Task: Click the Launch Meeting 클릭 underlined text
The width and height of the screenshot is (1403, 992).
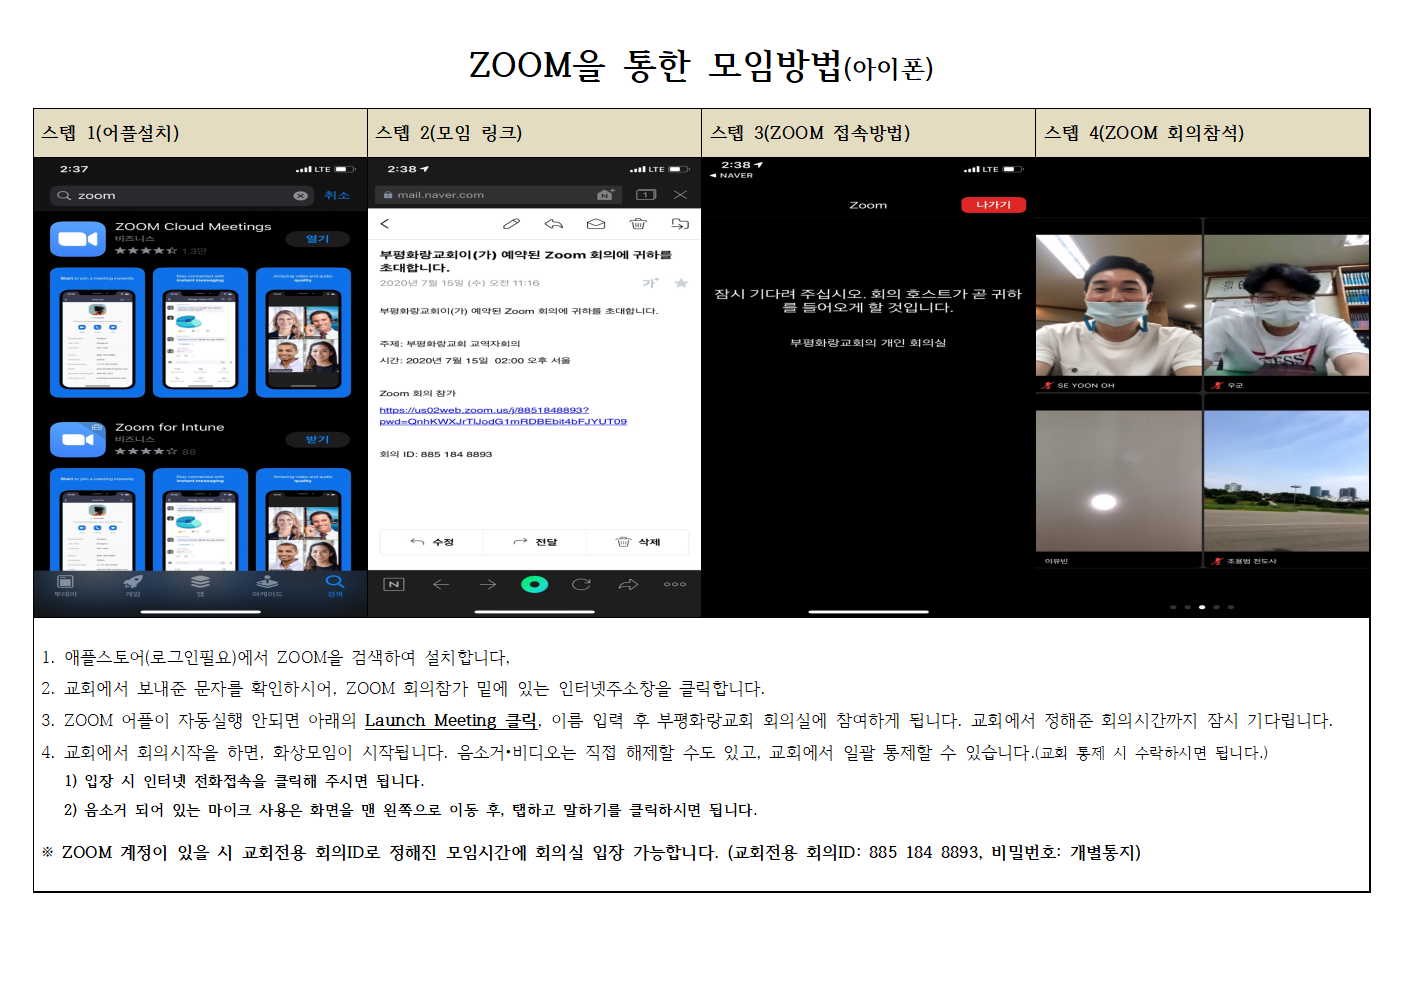Action: (451, 721)
